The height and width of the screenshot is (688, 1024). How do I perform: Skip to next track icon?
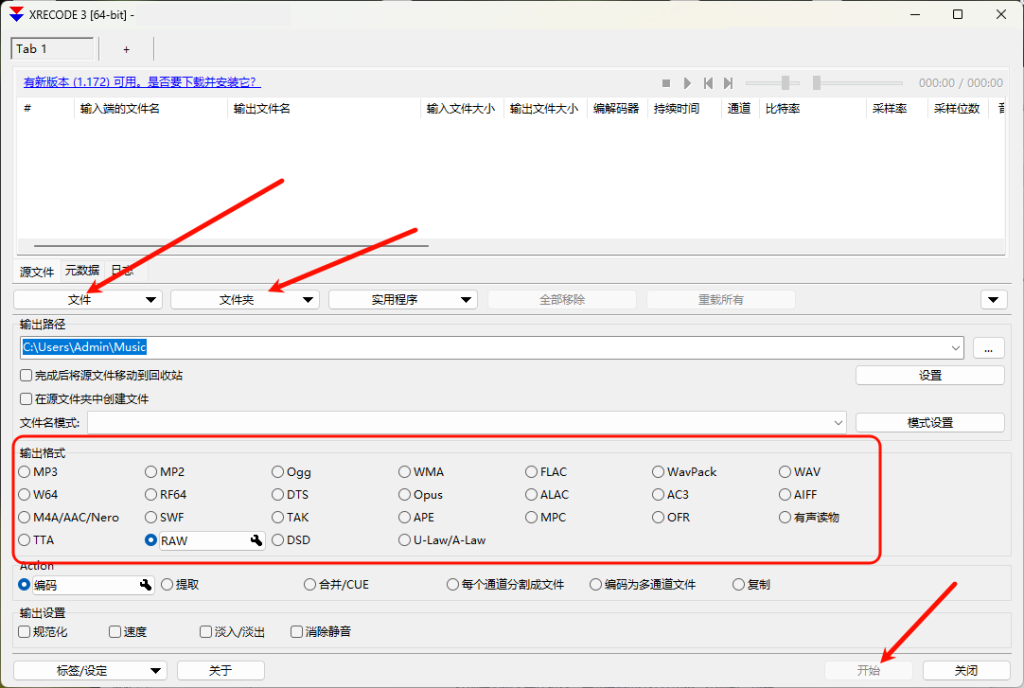click(x=729, y=83)
